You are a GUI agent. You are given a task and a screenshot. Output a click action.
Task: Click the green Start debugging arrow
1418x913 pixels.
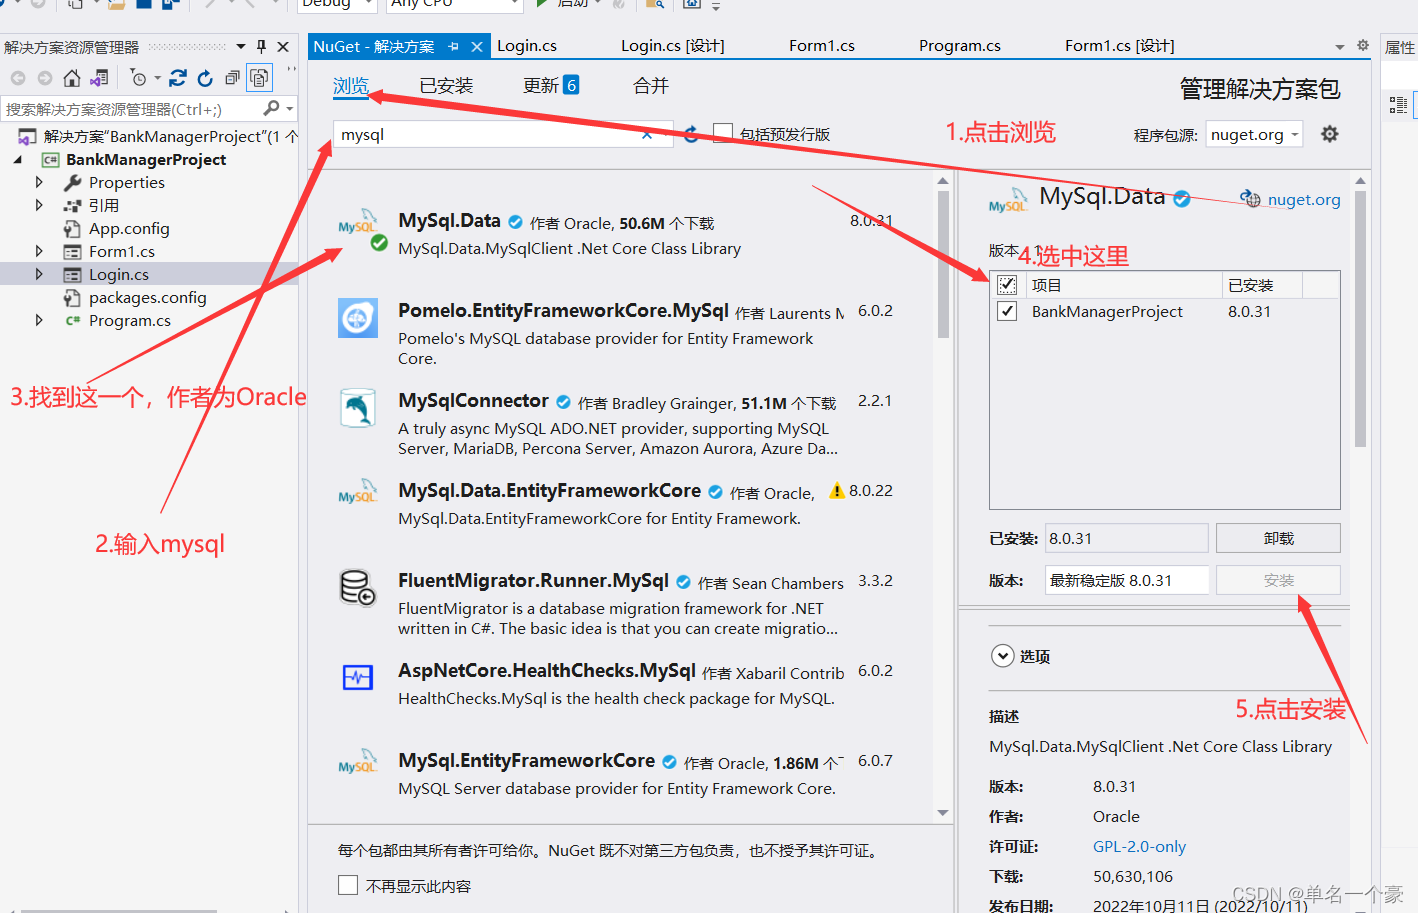coord(541,4)
